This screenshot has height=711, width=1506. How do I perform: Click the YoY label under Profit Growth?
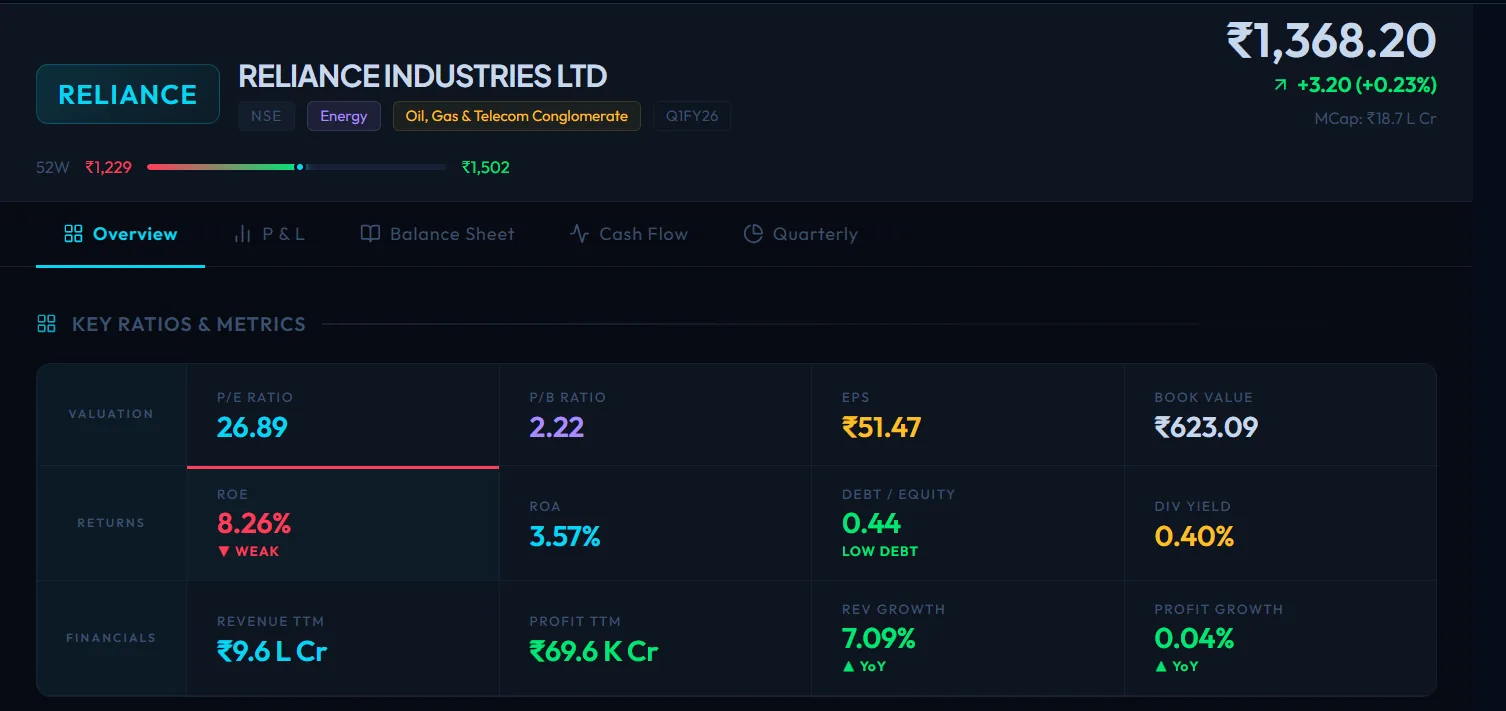coord(1177,666)
